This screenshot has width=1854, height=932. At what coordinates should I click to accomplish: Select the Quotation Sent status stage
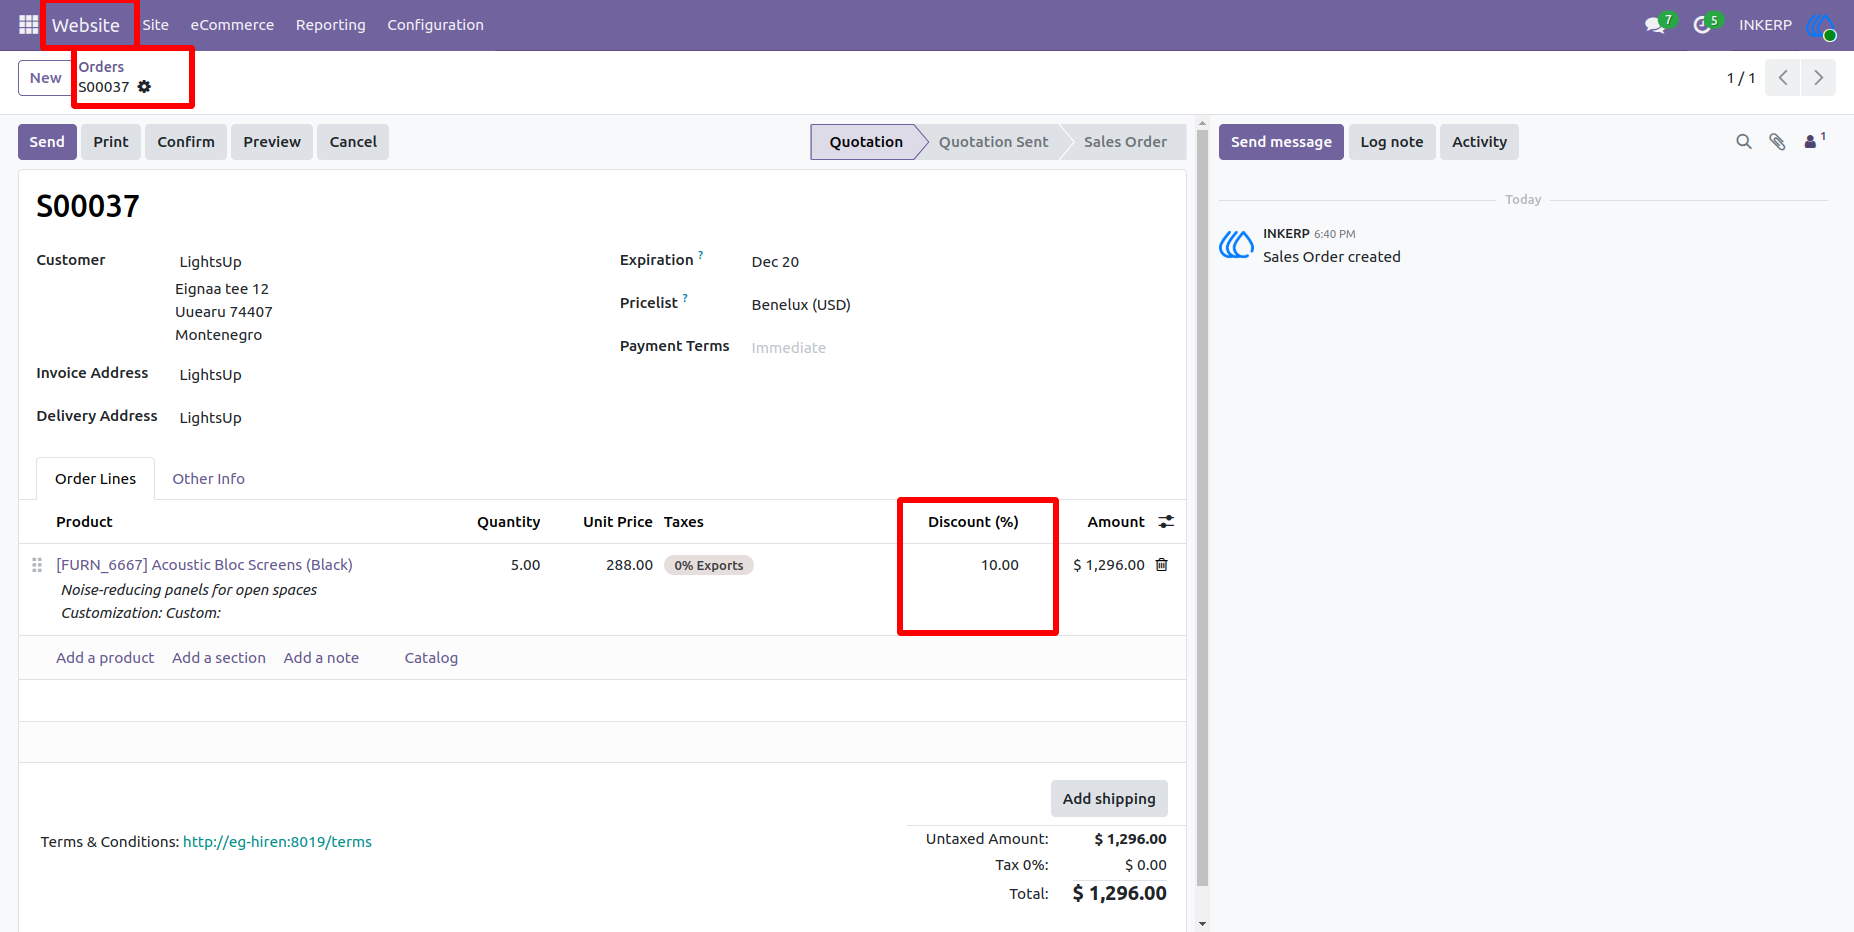(x=993, y=142)
